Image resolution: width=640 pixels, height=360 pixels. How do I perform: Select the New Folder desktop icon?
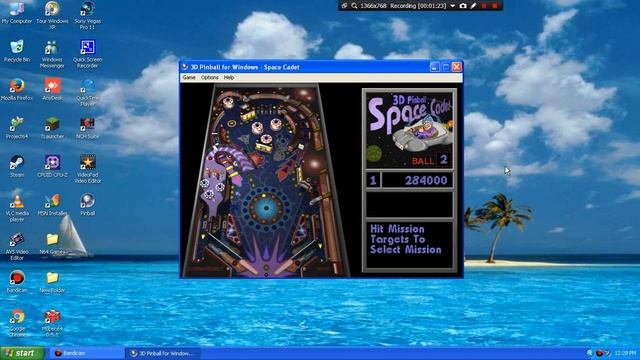pos(52,281)
